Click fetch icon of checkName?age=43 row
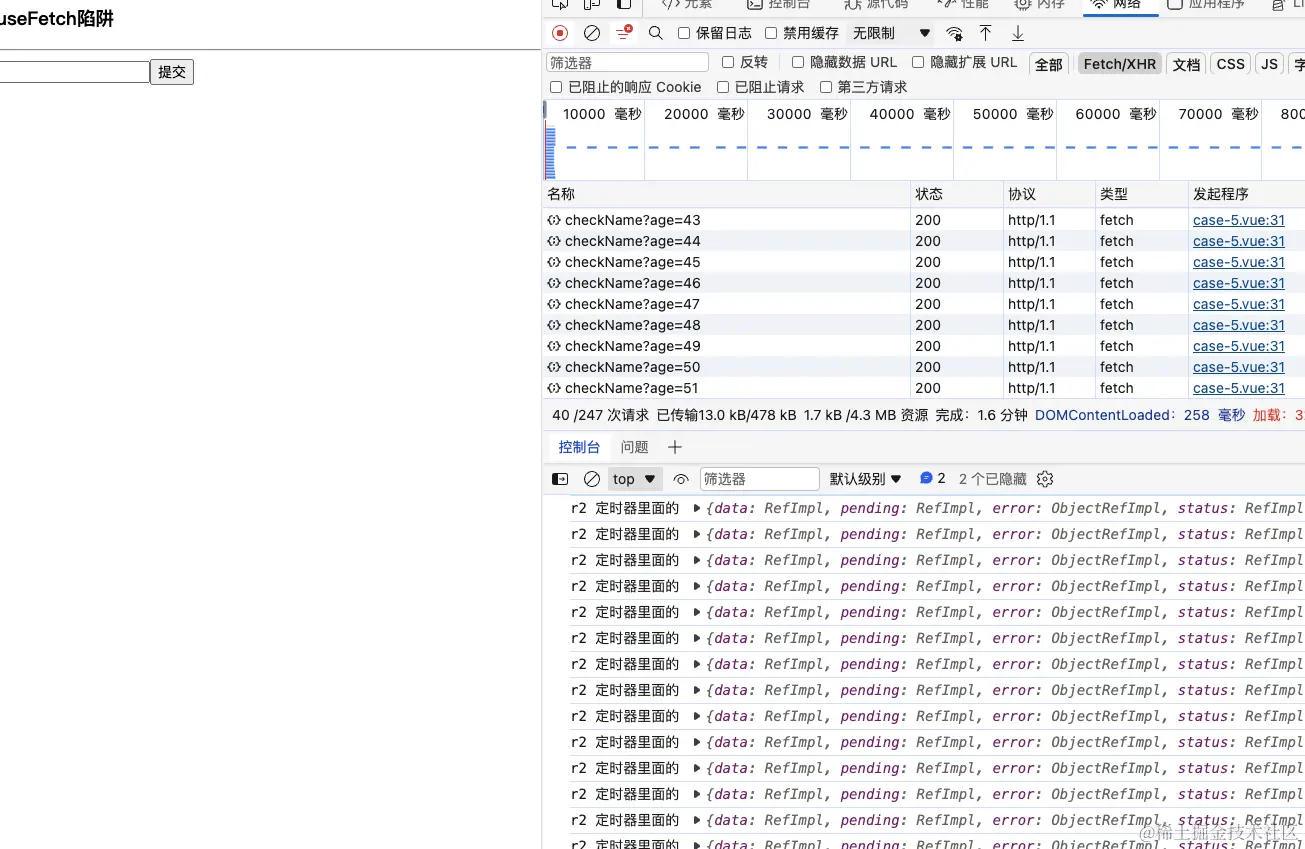The width and height of the screenshot is (1305, 849). (553, 220)
